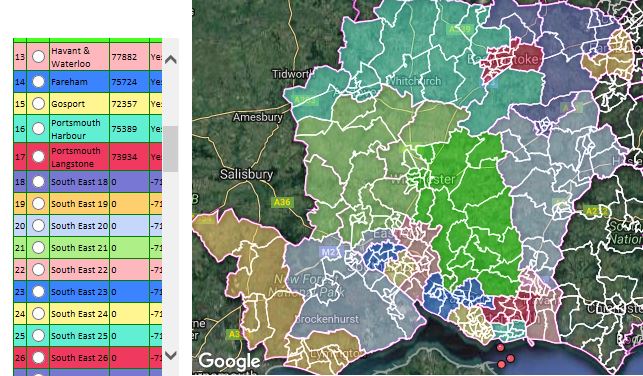The image size is (643, 376).
Task: Click the South East 25 name cell
Action: point(80,336)
